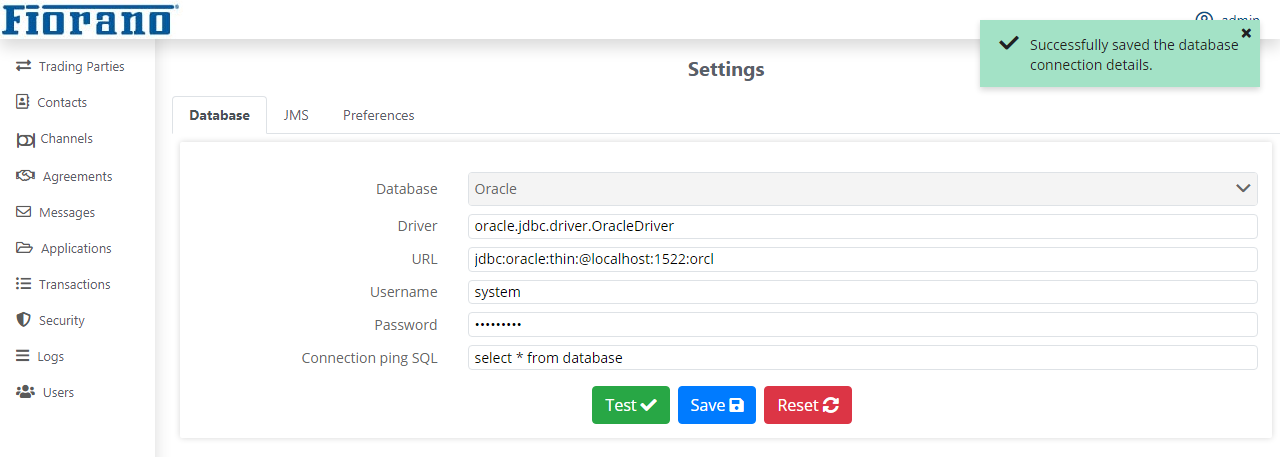Open the Preferences tab
The width and height of the screenshot is (1280, 457).
pyautogui.click(x=378, y=115)
